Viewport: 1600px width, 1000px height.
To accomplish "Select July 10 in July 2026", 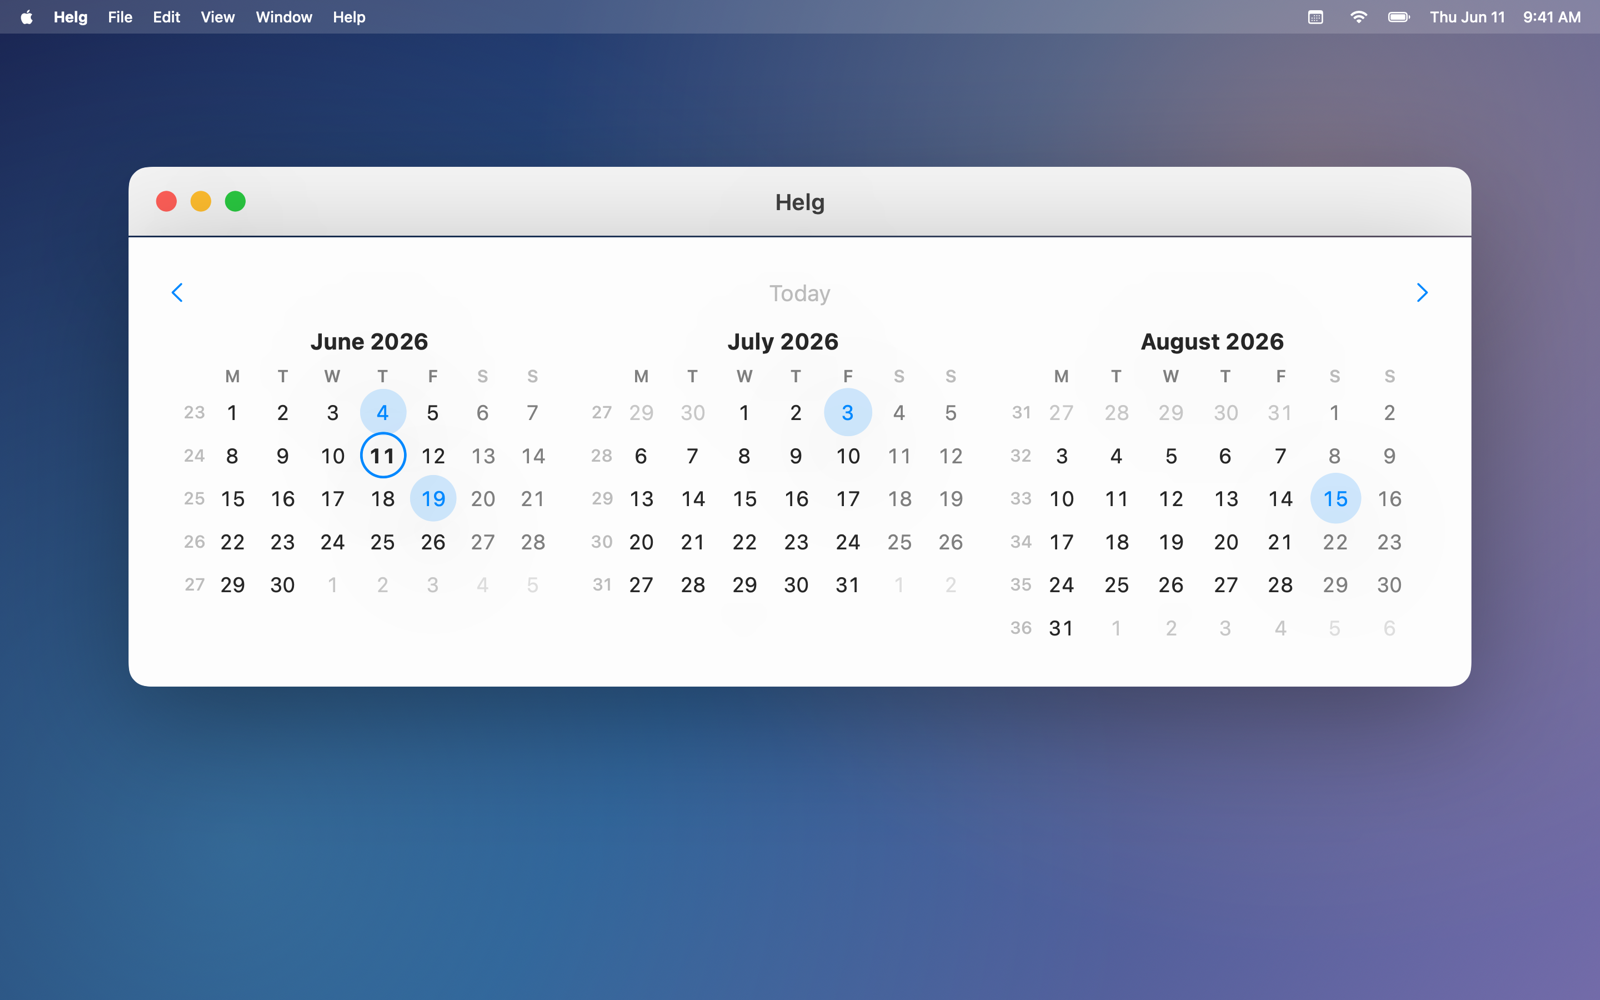I will point(848,456).
